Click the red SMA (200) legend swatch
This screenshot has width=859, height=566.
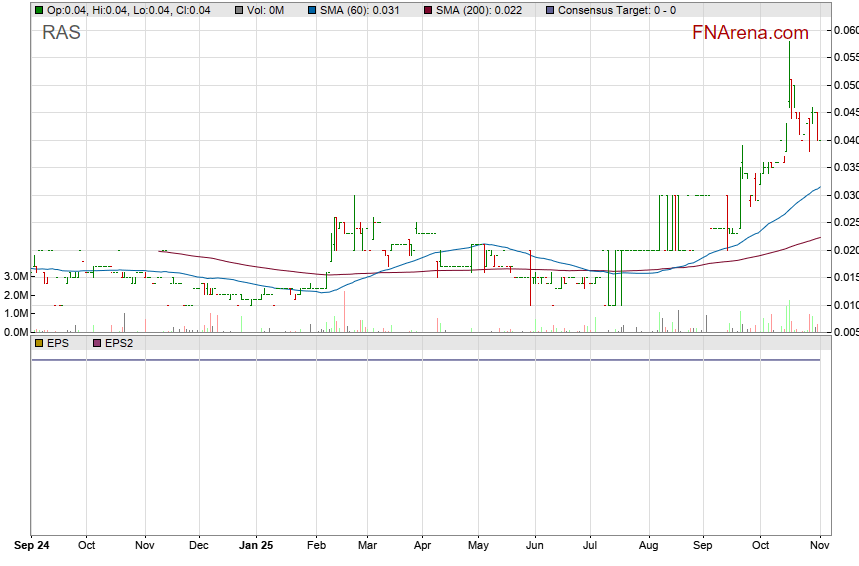[428, 10]
